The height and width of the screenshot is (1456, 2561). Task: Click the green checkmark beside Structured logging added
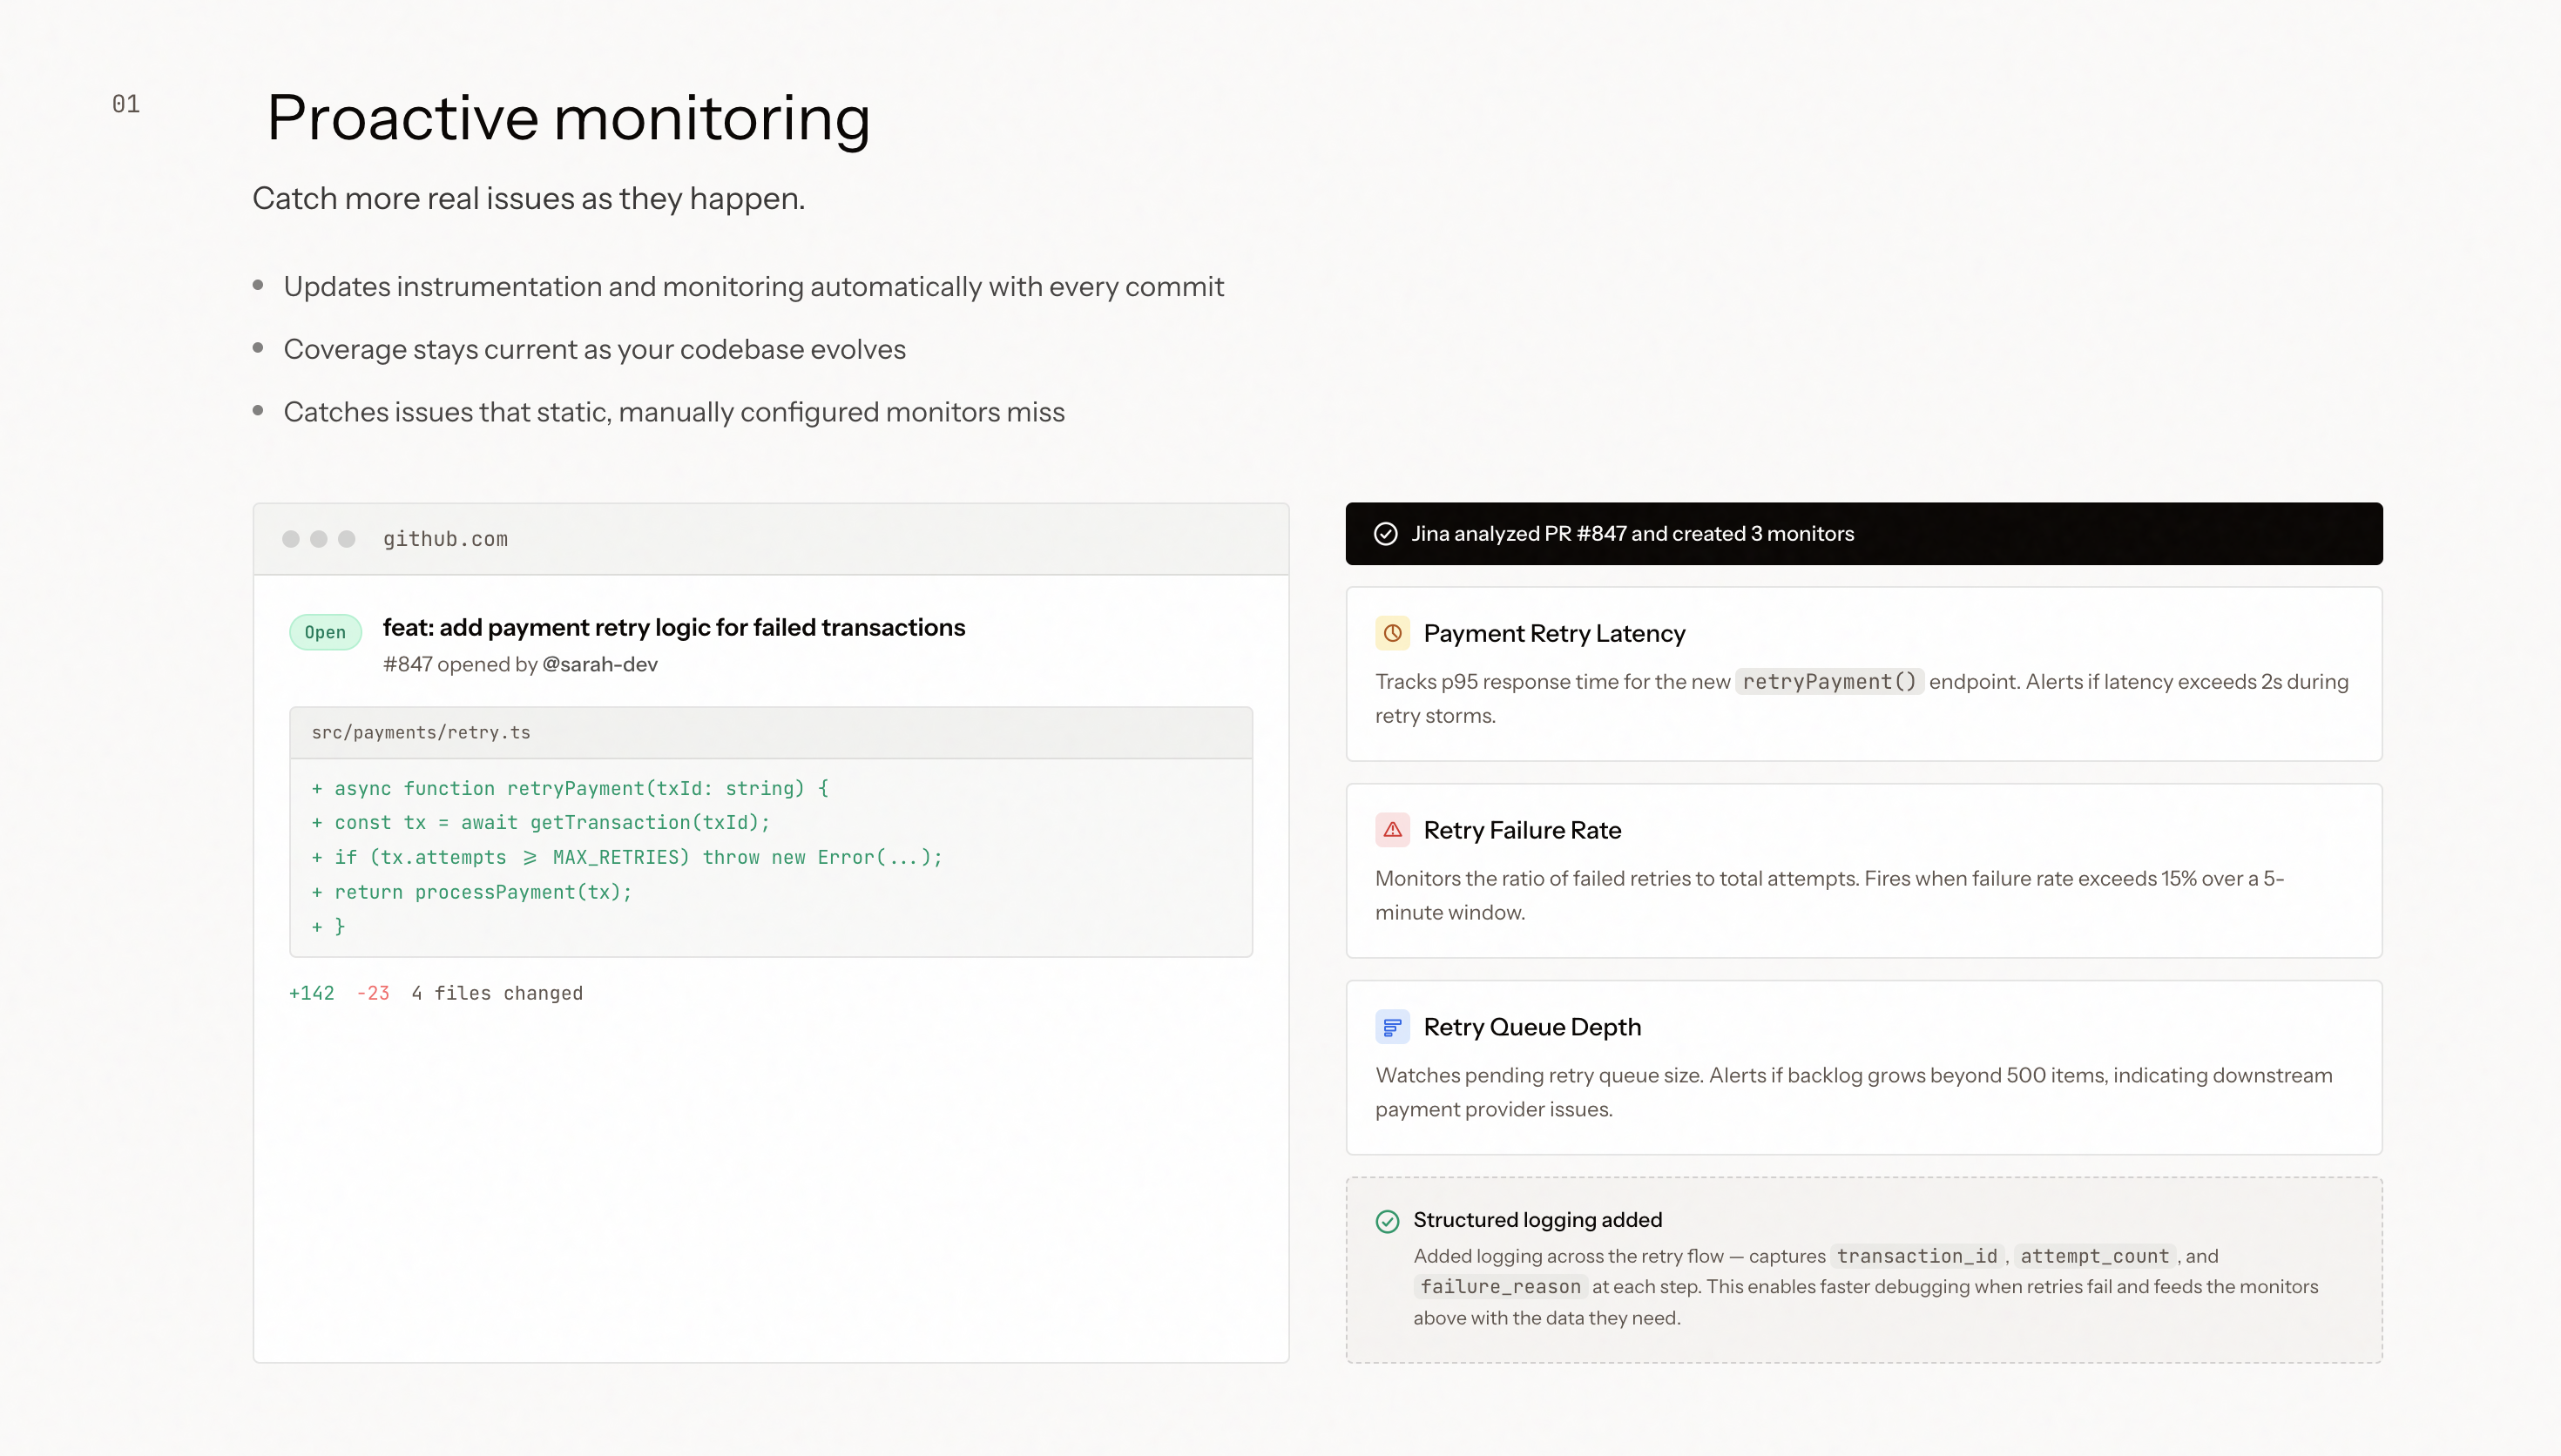(x=1387, y=1221)
